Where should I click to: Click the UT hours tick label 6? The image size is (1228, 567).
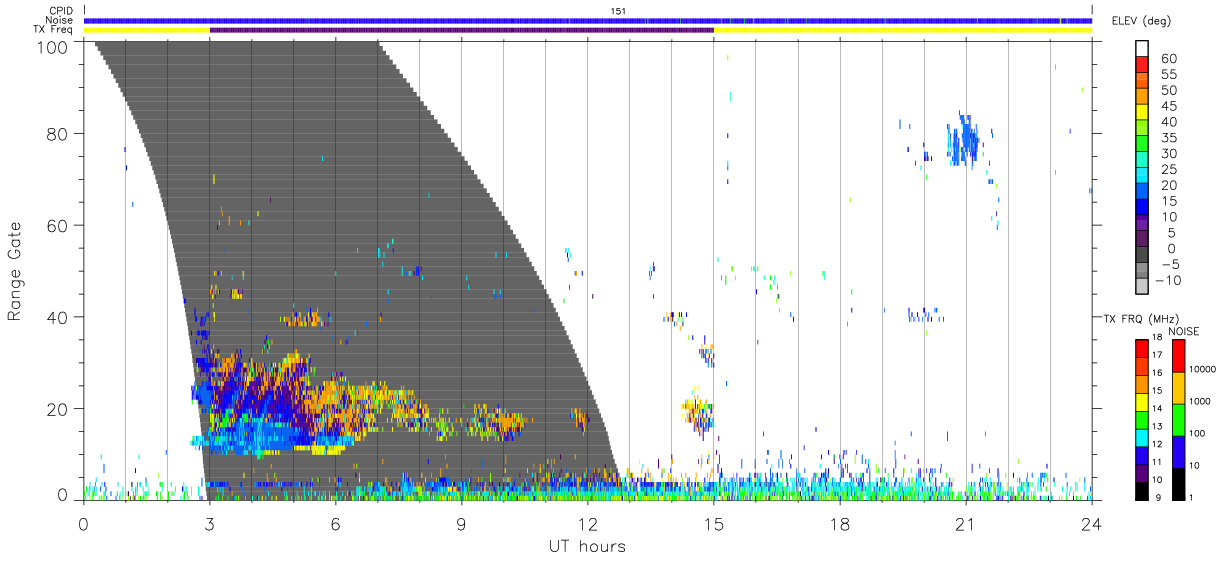pyautogui.click(x=336, y=524)
